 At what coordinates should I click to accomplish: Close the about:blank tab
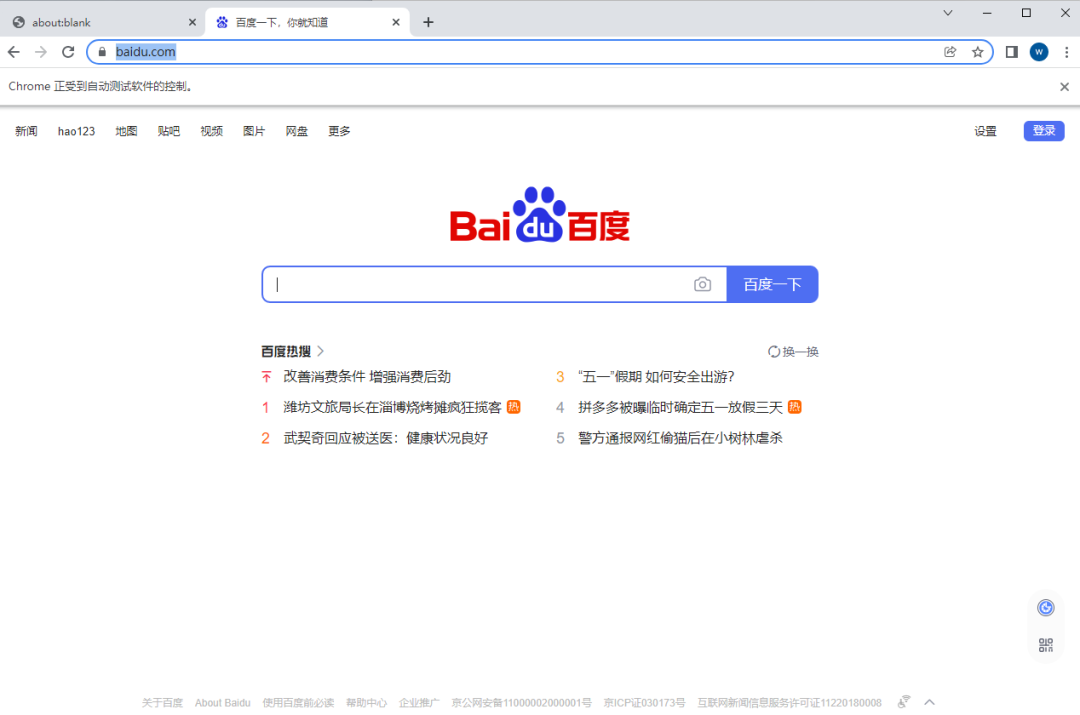click(x=192, y=22)
